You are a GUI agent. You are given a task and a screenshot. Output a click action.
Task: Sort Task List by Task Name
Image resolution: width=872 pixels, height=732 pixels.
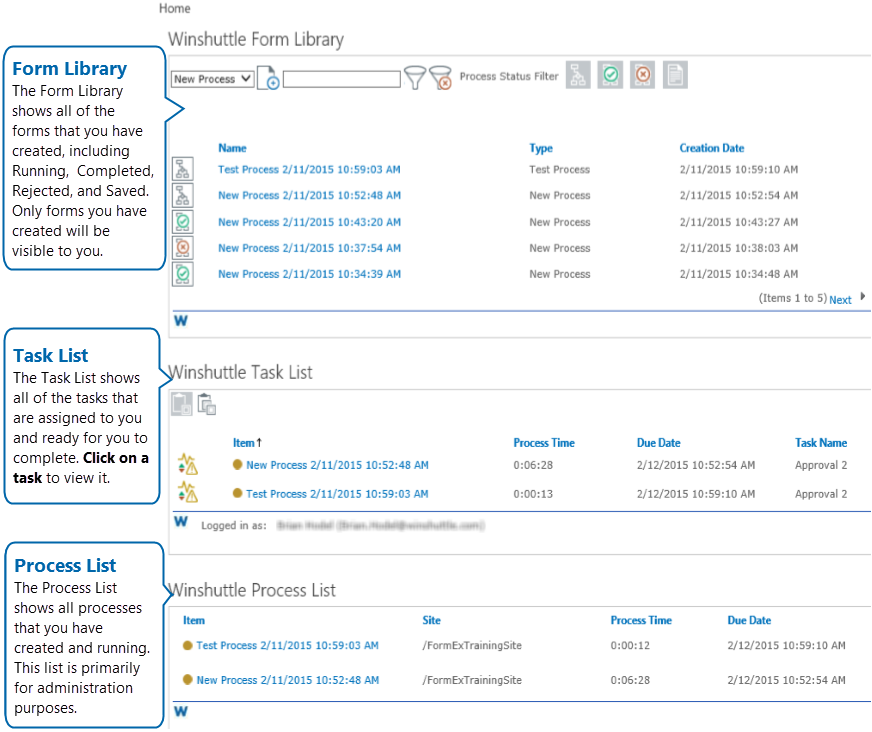tap(821, 443)
